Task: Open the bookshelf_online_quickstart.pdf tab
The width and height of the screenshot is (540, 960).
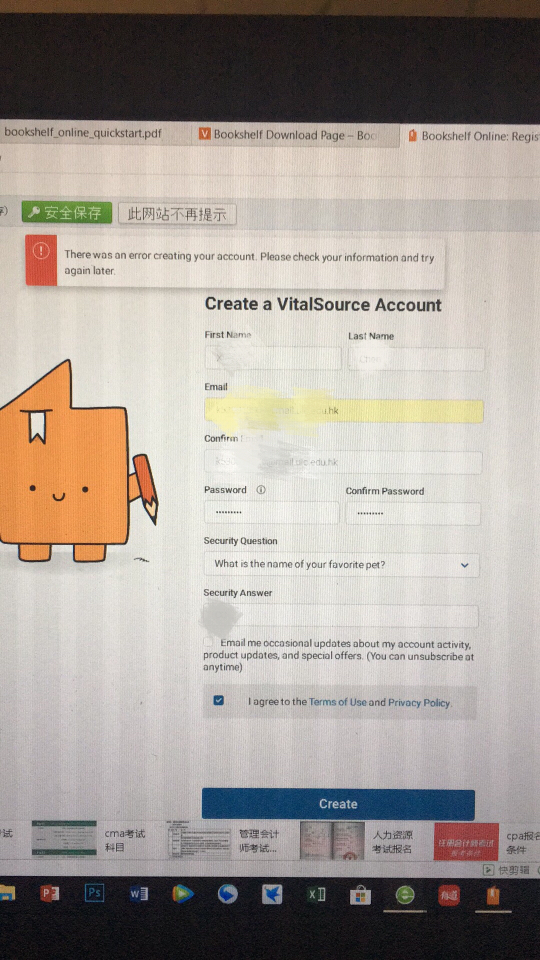Action: click(83, 133)
